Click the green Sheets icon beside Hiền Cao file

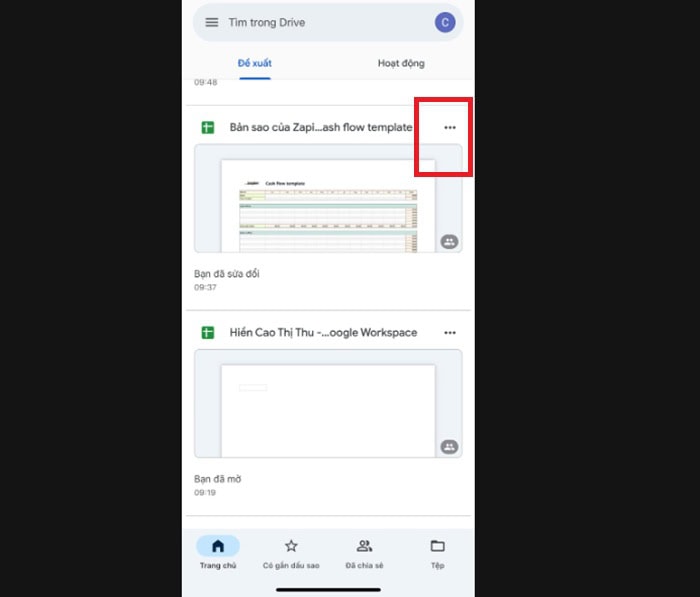coord(208,333)
